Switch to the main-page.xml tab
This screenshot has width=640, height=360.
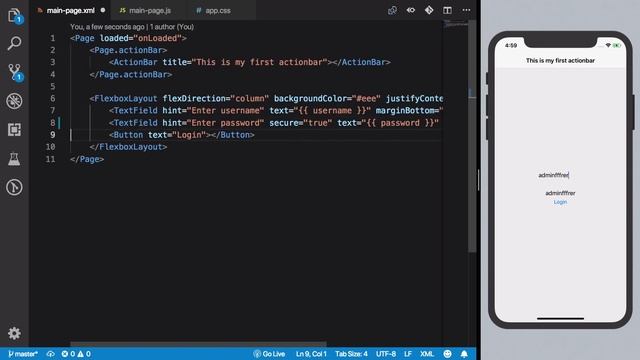click(70, 11)
